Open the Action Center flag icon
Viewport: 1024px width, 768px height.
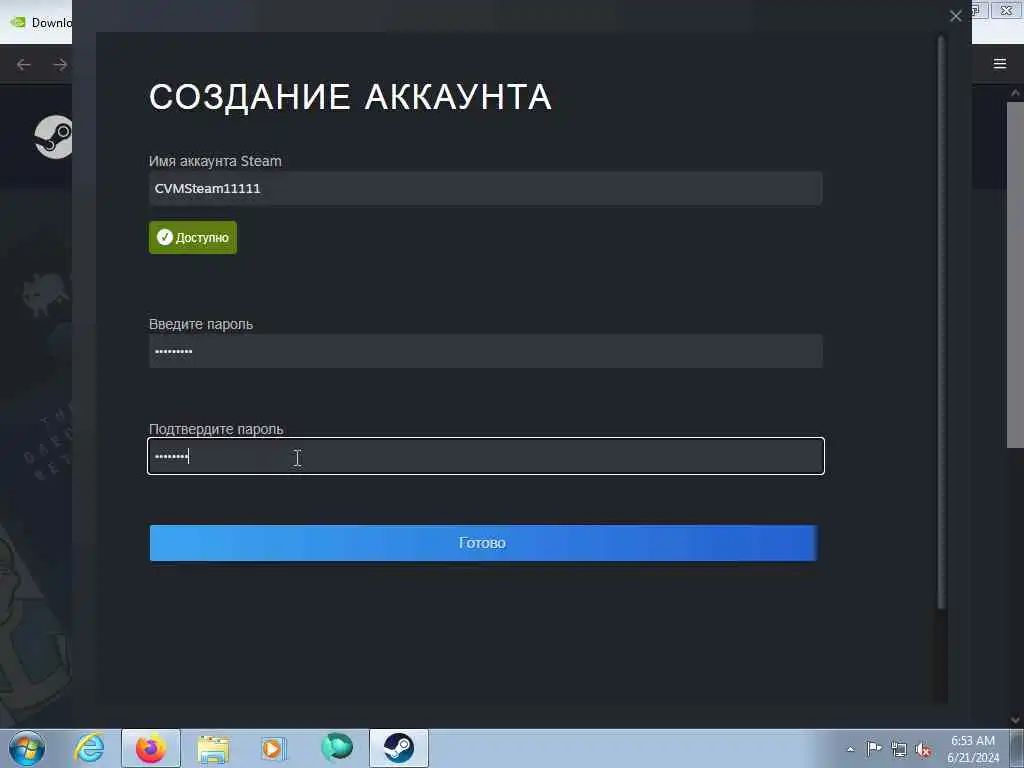click(873, 749)
